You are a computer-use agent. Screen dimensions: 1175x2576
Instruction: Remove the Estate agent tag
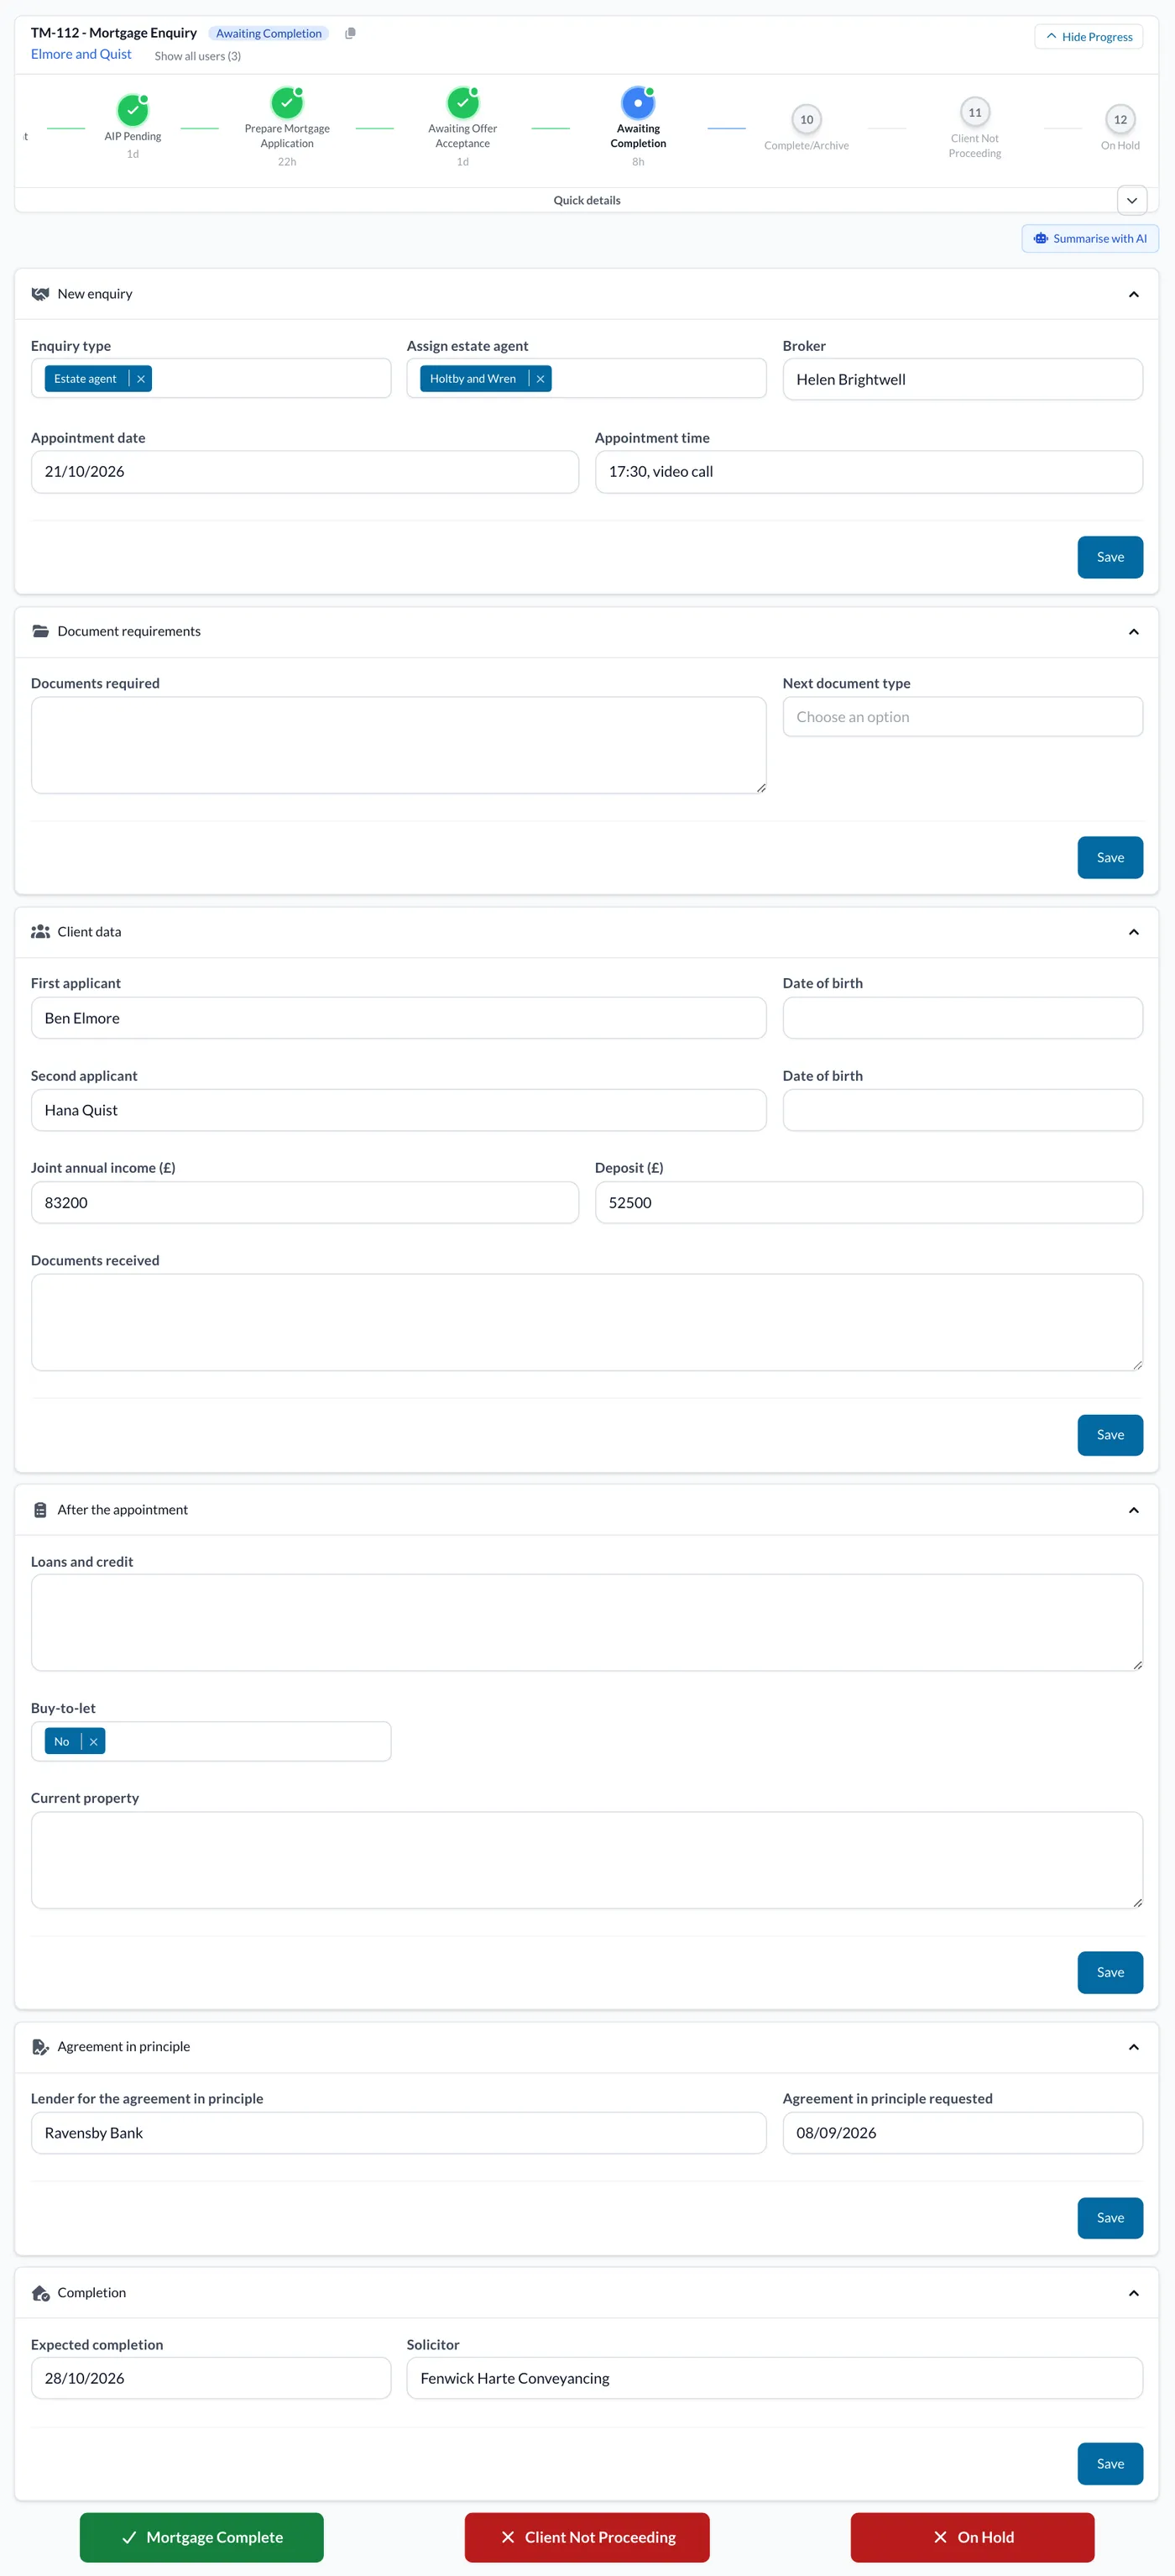[x=141, y=379]
